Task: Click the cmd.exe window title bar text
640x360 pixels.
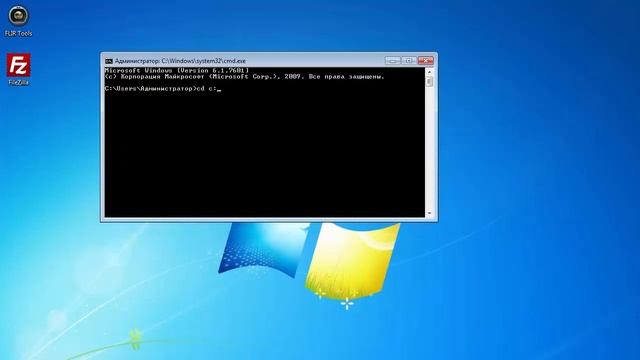Action: click(180, 61)
